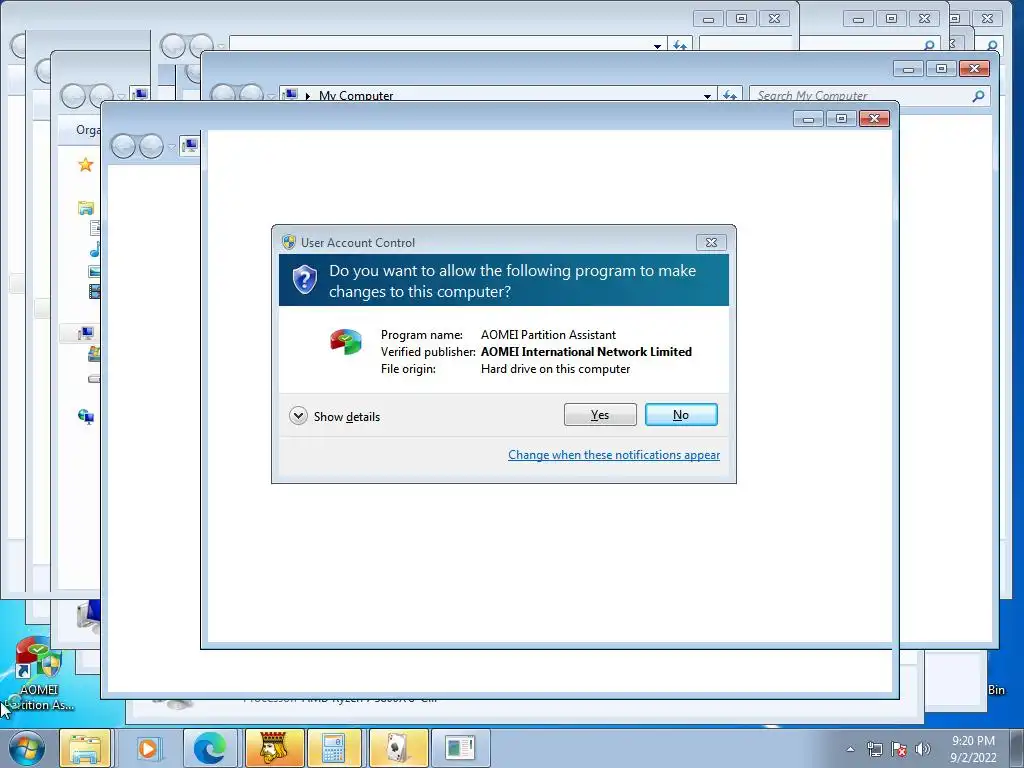Select the Computer icon in the navigation pane

pyautogui.click(x=86, y=334)
